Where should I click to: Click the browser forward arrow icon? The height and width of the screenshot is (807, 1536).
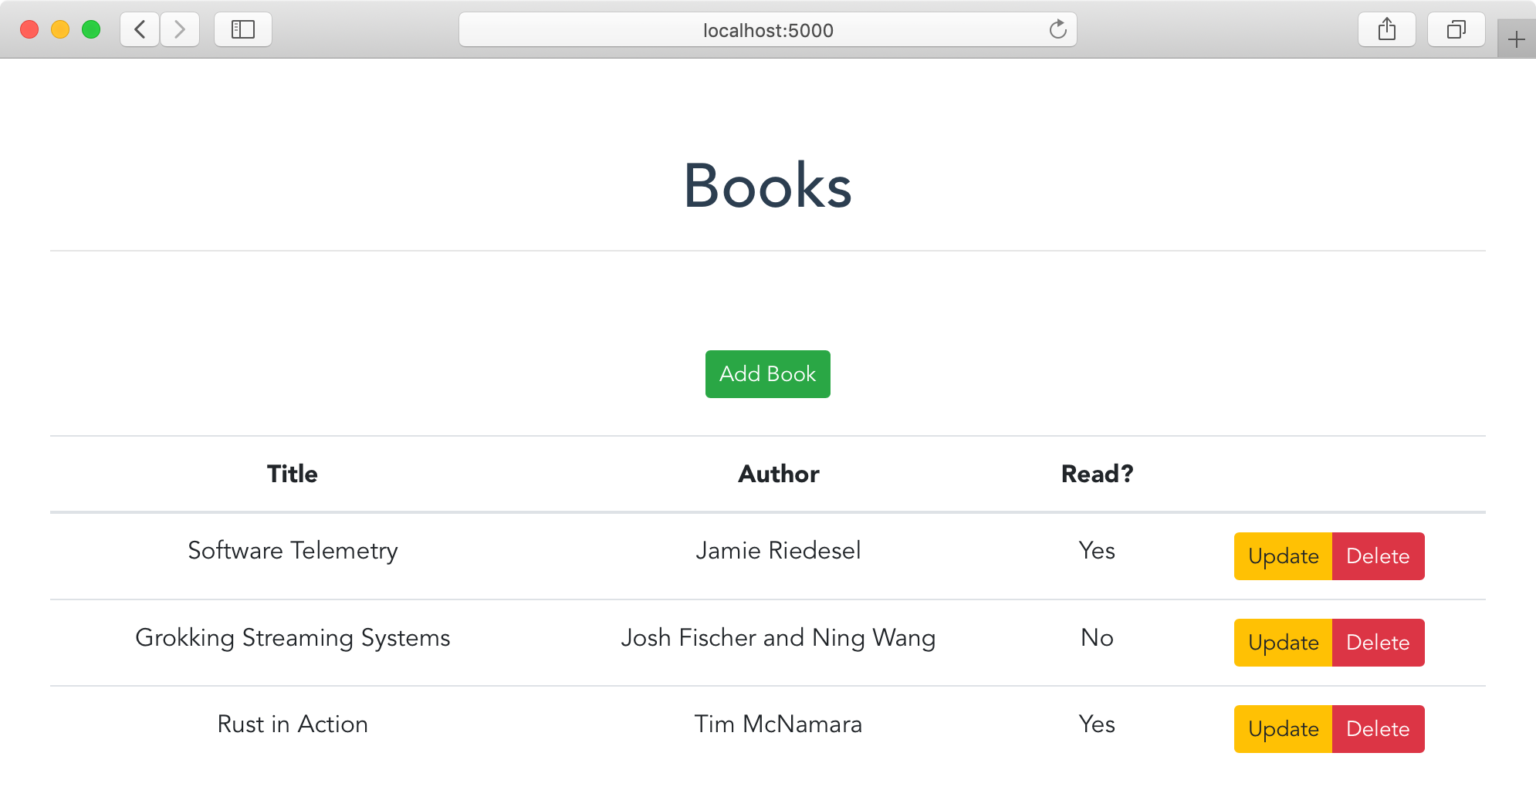[180, 30]
